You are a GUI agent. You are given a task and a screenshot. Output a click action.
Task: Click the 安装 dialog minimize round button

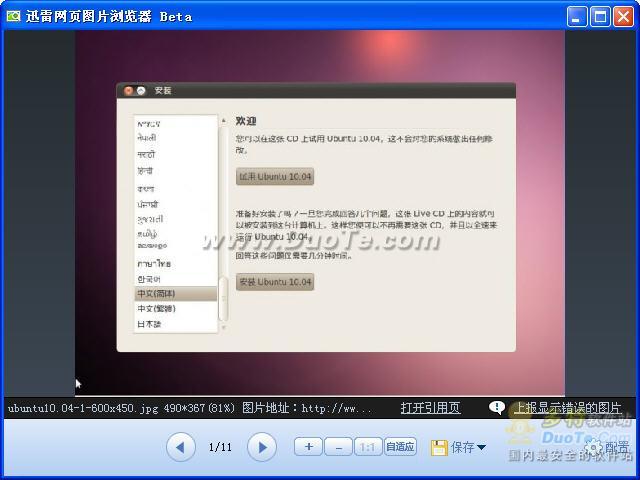[141, 91]
